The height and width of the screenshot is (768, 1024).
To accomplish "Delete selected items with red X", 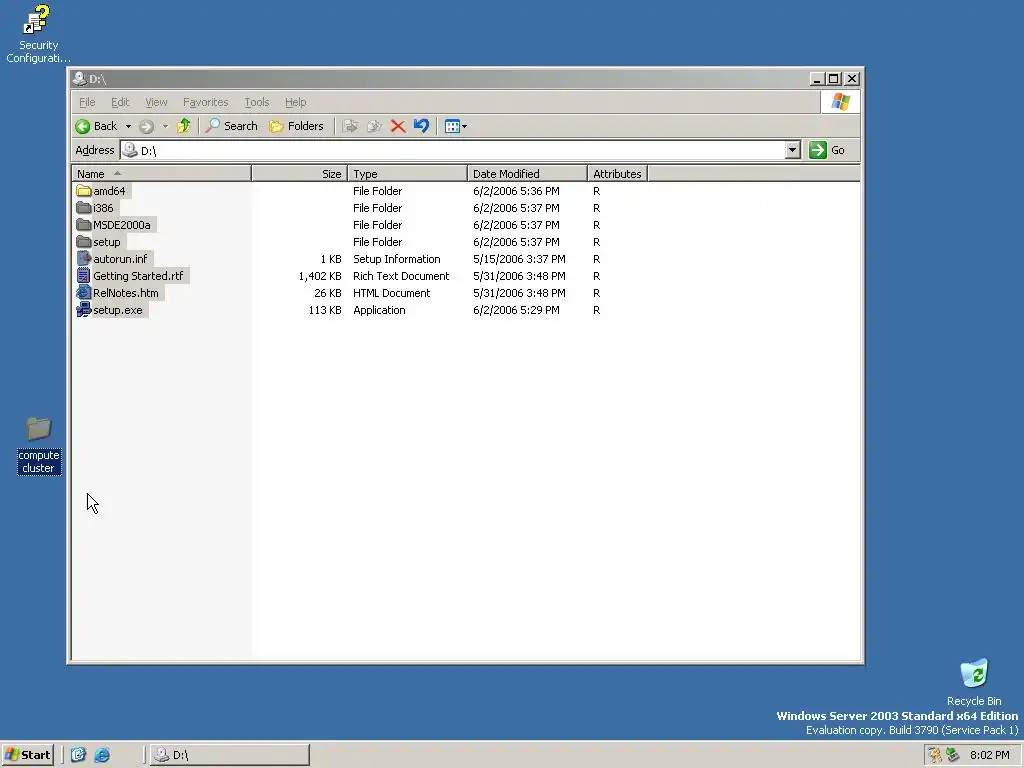I will 398,126.
